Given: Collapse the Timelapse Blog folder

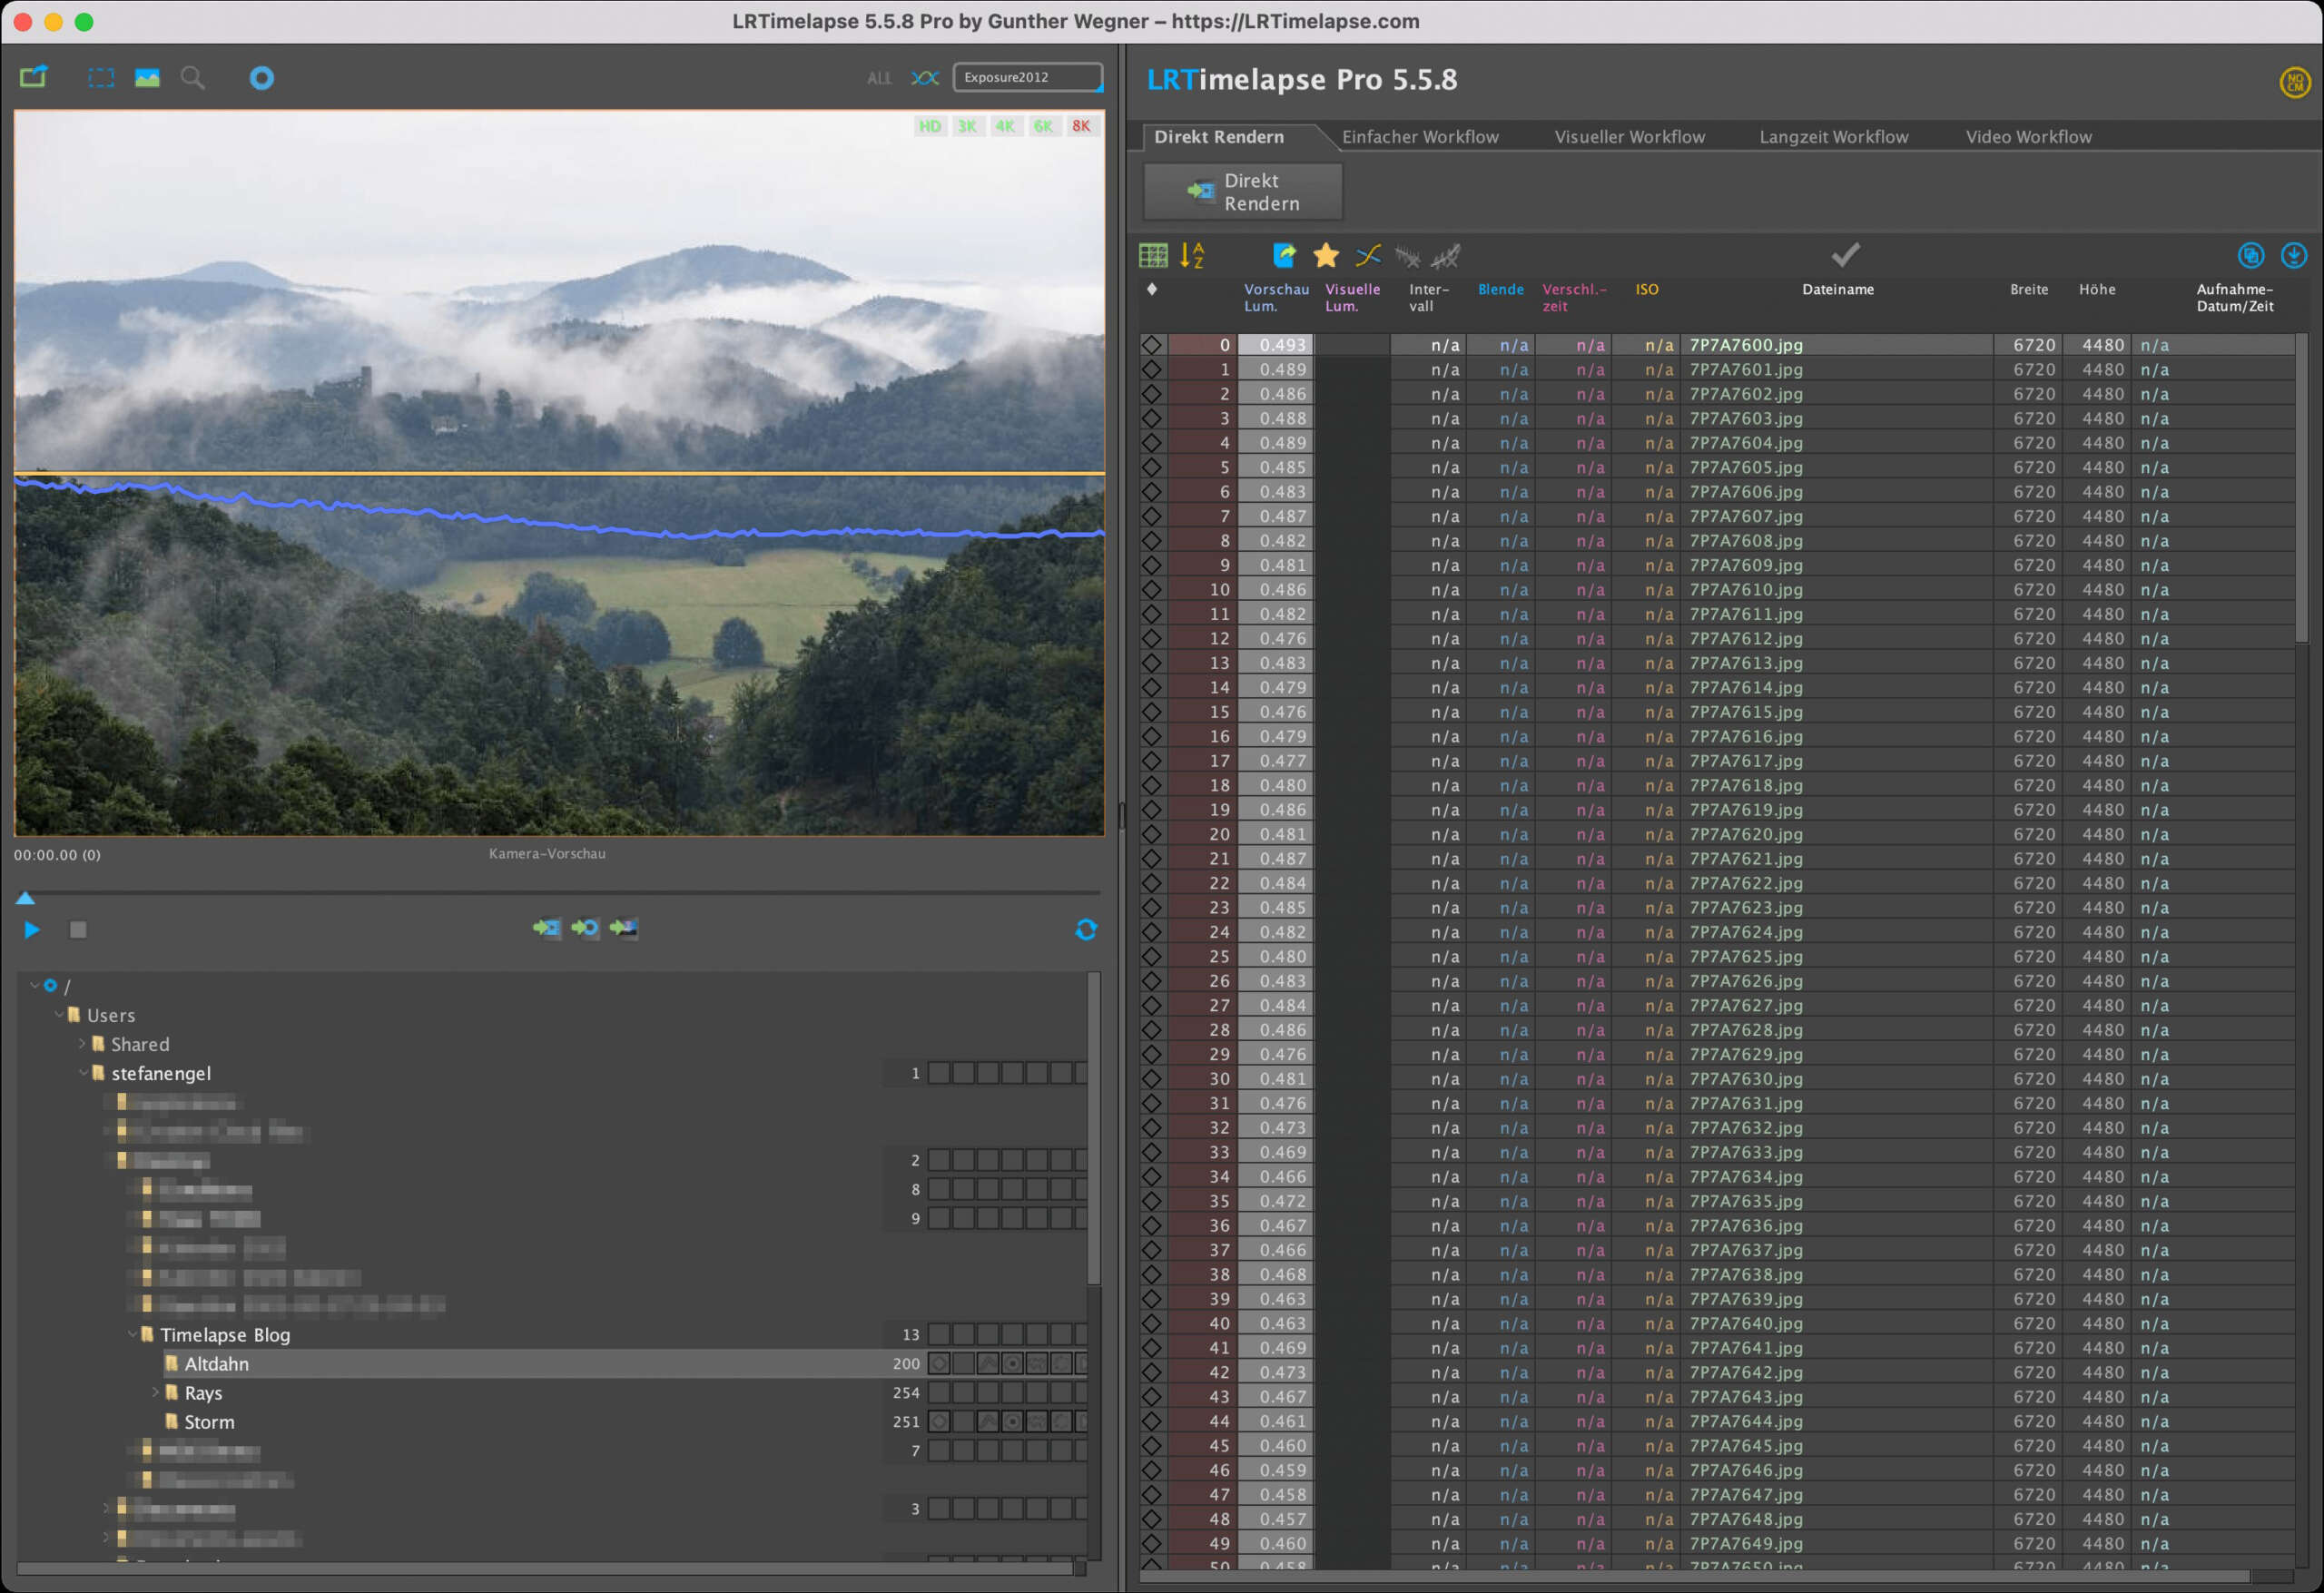Looking at the screenshot, I should click(x=133, y=1334).
